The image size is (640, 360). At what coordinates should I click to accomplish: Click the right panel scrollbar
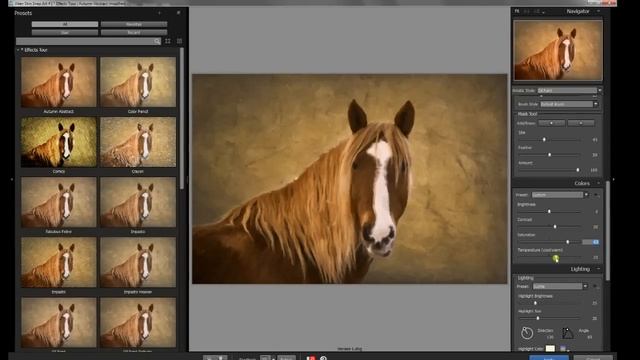click(608, 231)
